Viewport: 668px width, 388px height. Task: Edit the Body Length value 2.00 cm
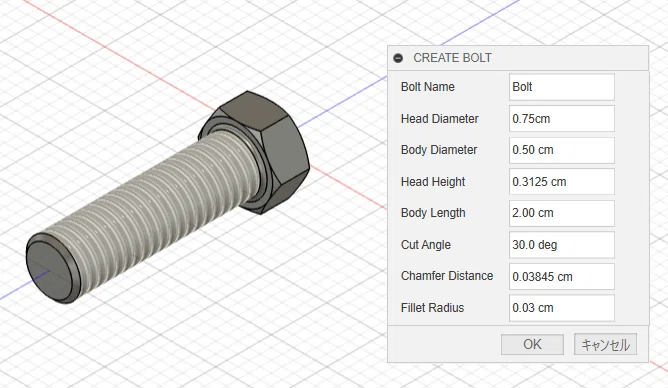(561, 213)
